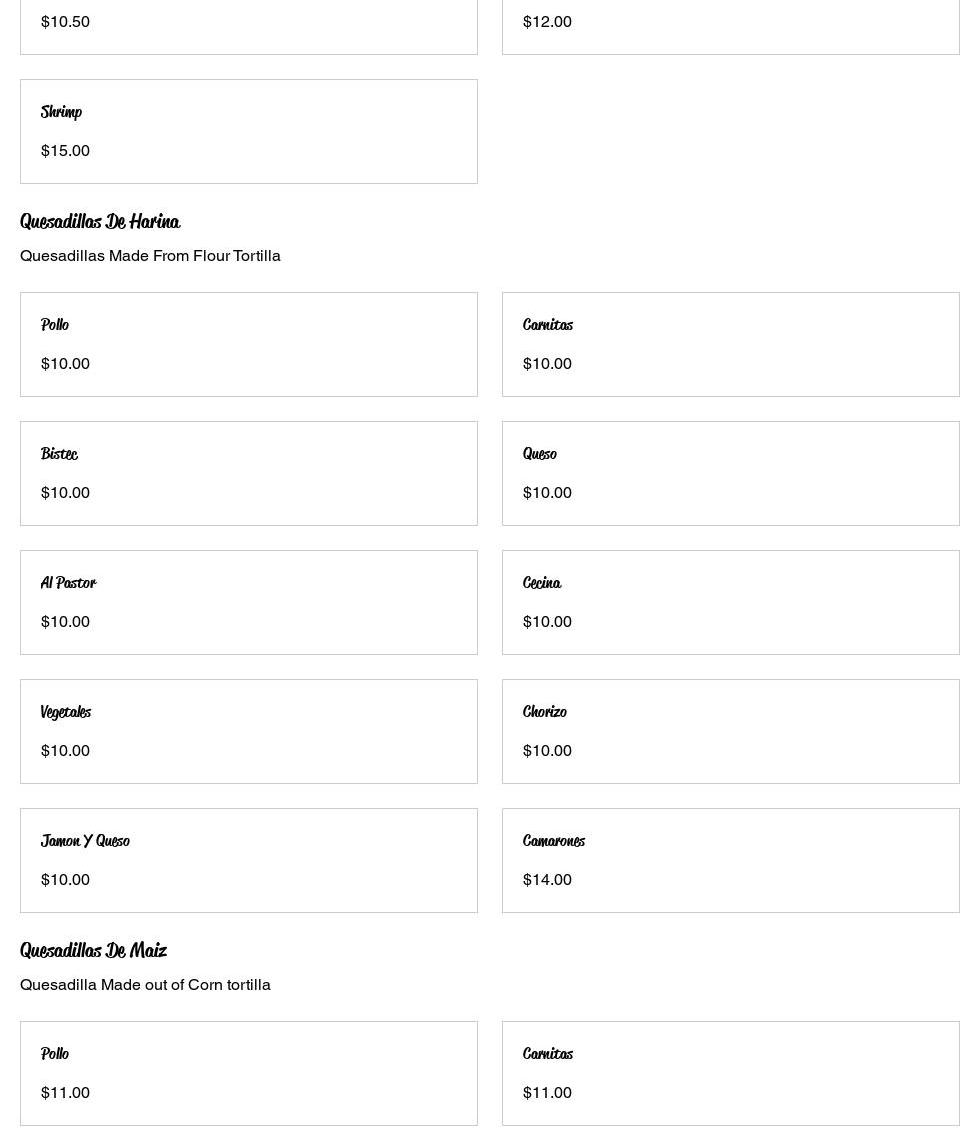Open the Vegetales quesadilla item
965x1131 pixels.
click(x=248, y=731)
